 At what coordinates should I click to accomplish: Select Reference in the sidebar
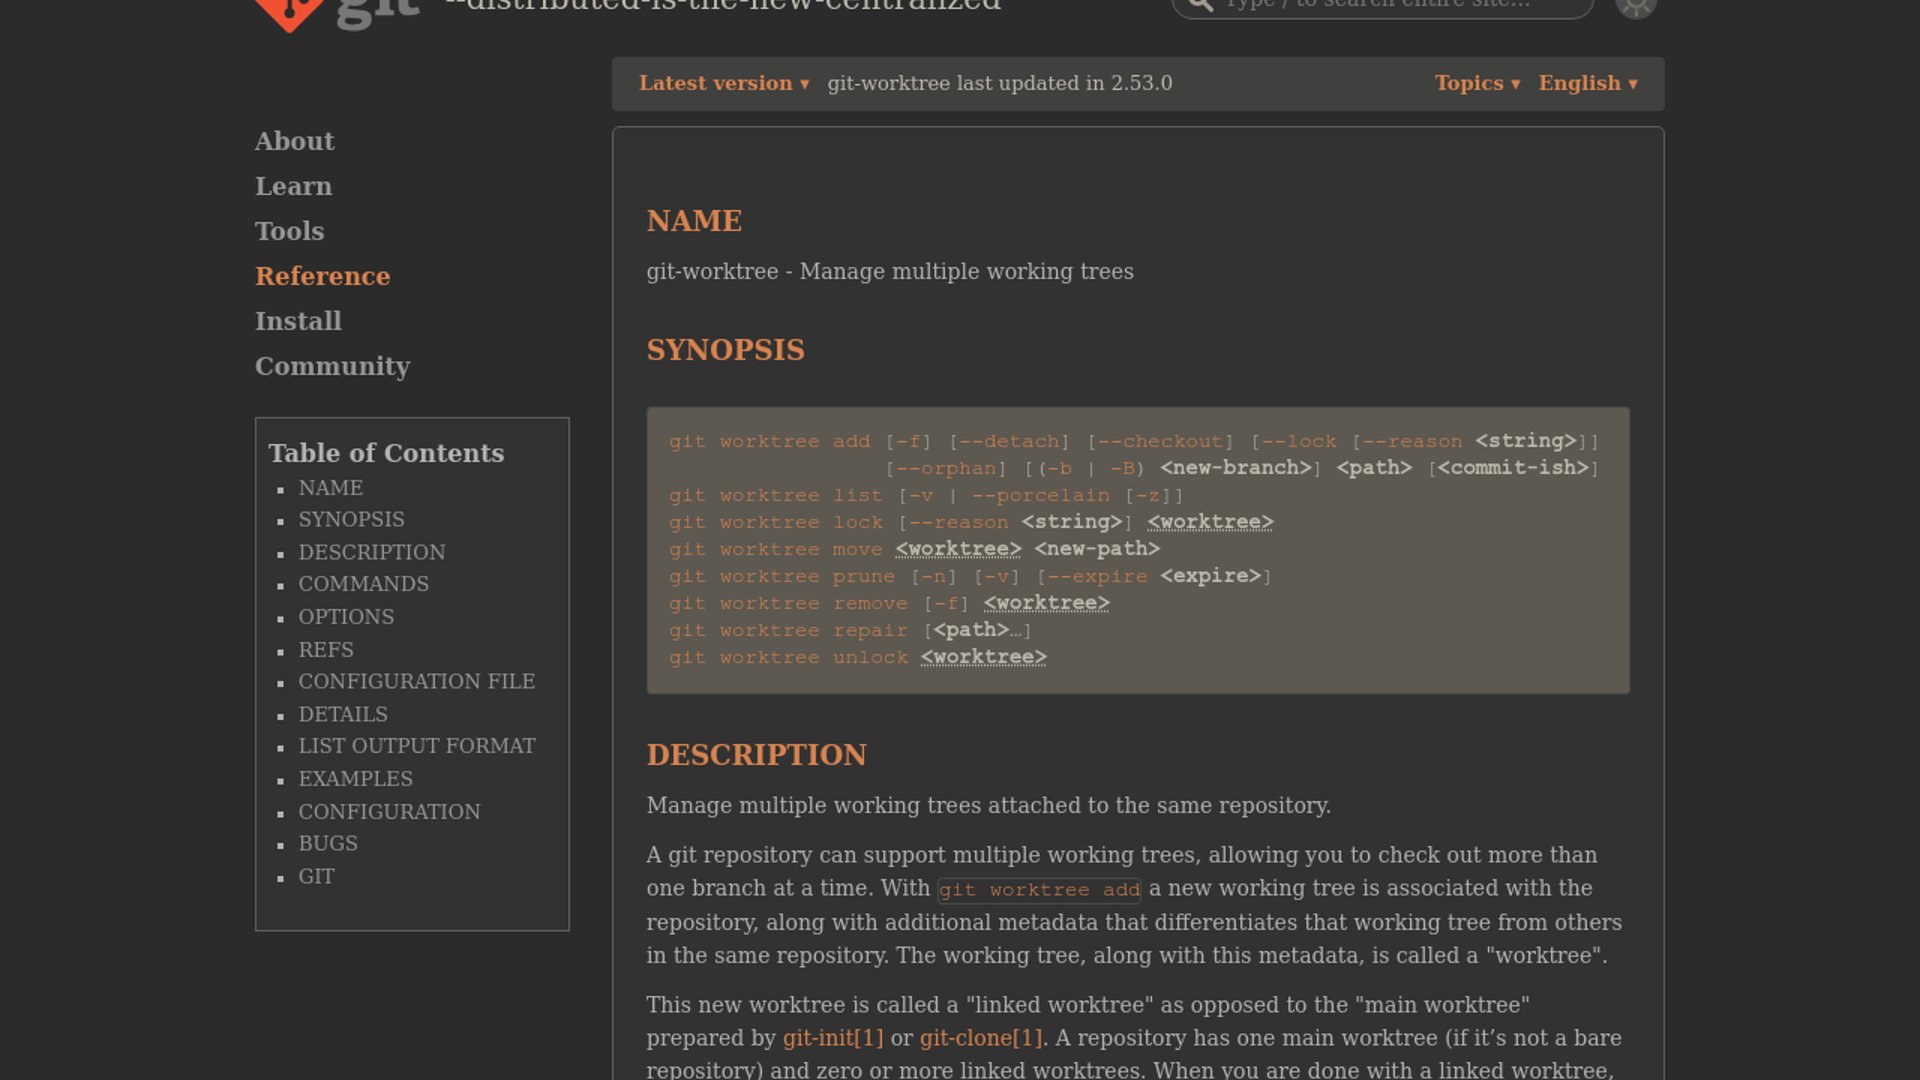(x=322, y=276)
